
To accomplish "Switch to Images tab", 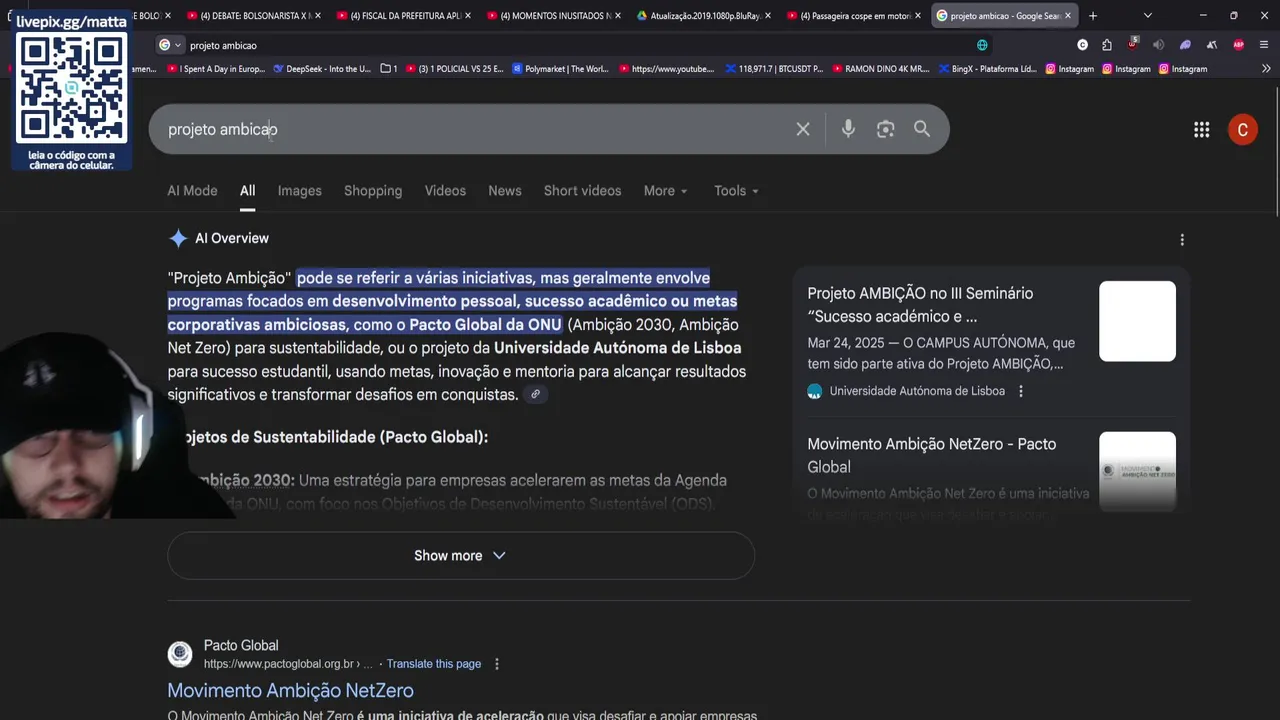I will [x=300, y=191].
